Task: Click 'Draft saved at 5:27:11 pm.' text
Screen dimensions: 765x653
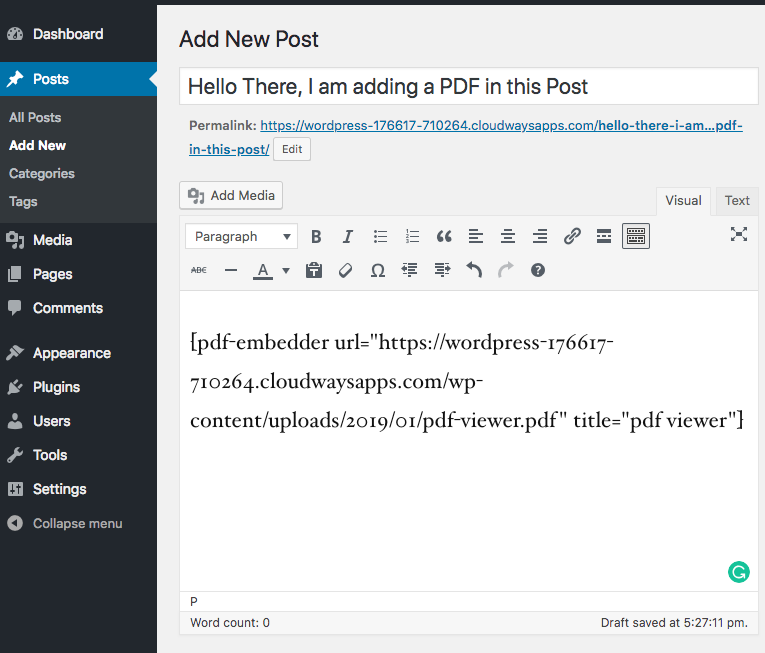Action: pyautogui.click(x=674, y=623)
